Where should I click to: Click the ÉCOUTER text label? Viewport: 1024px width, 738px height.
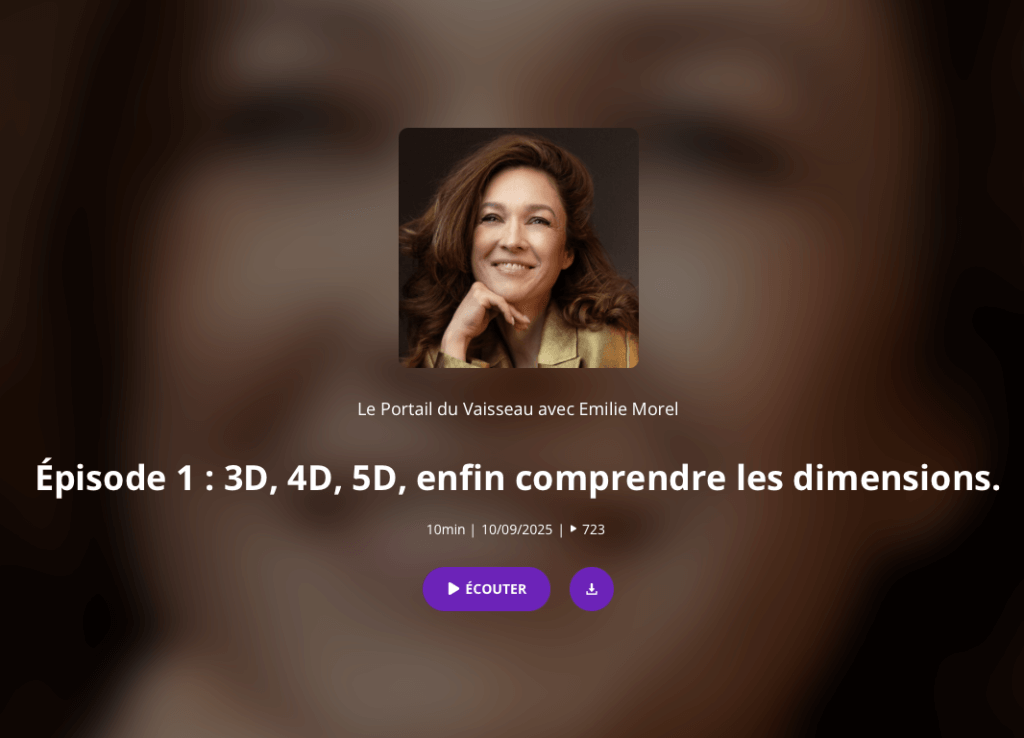(x=496, y=589)
